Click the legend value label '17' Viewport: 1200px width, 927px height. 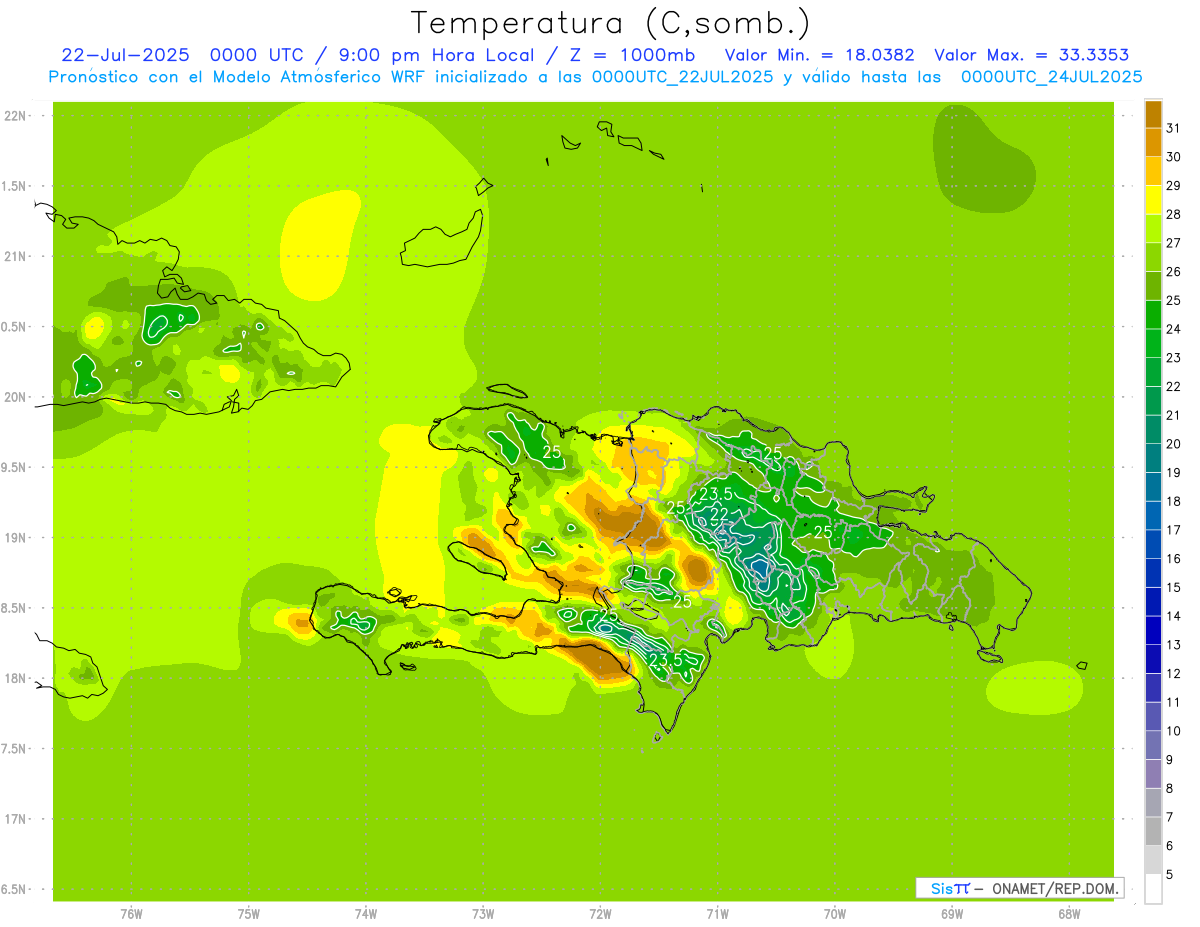(1173, 531)
